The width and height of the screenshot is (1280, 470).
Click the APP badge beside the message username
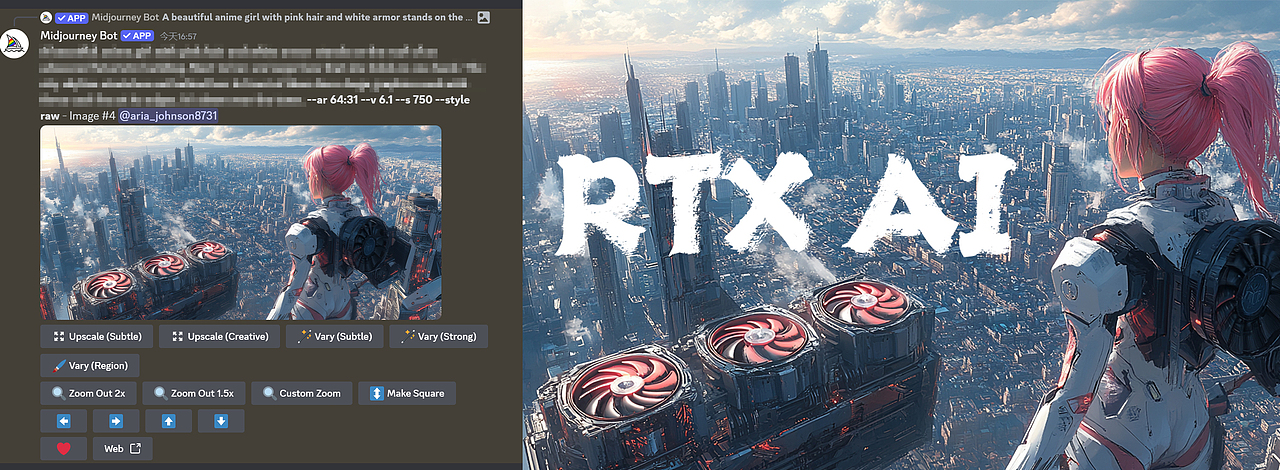(137, 35)
